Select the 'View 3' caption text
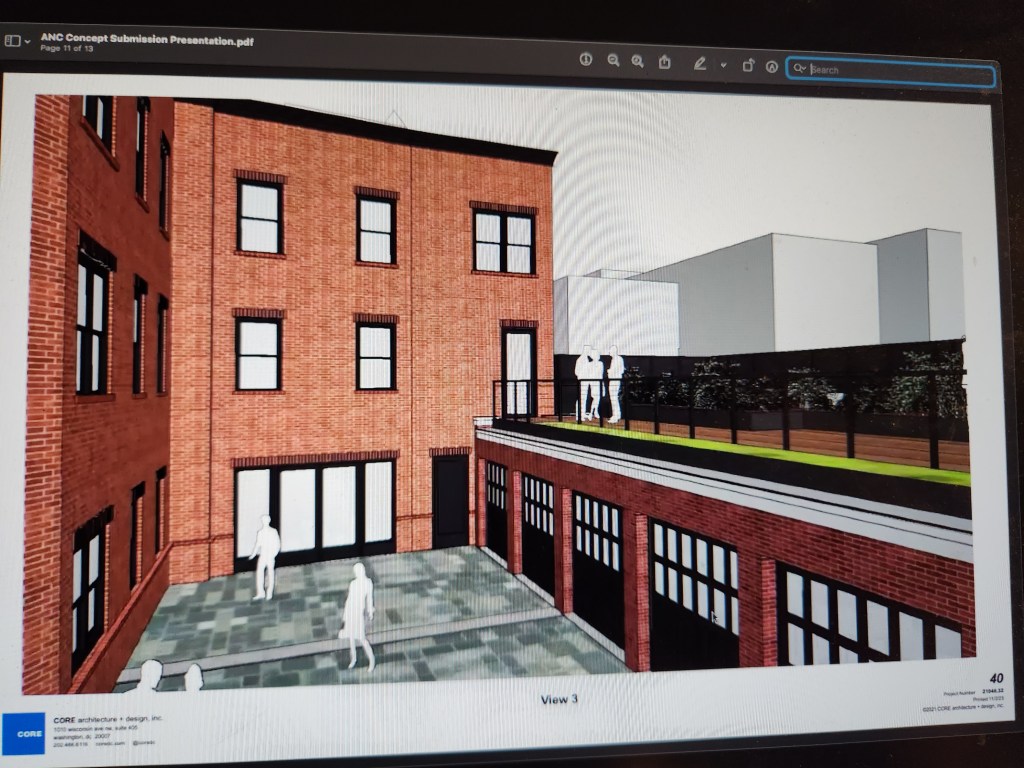Image resolution: width=1024 pixels, height=768 pixels. pos(559,699)
